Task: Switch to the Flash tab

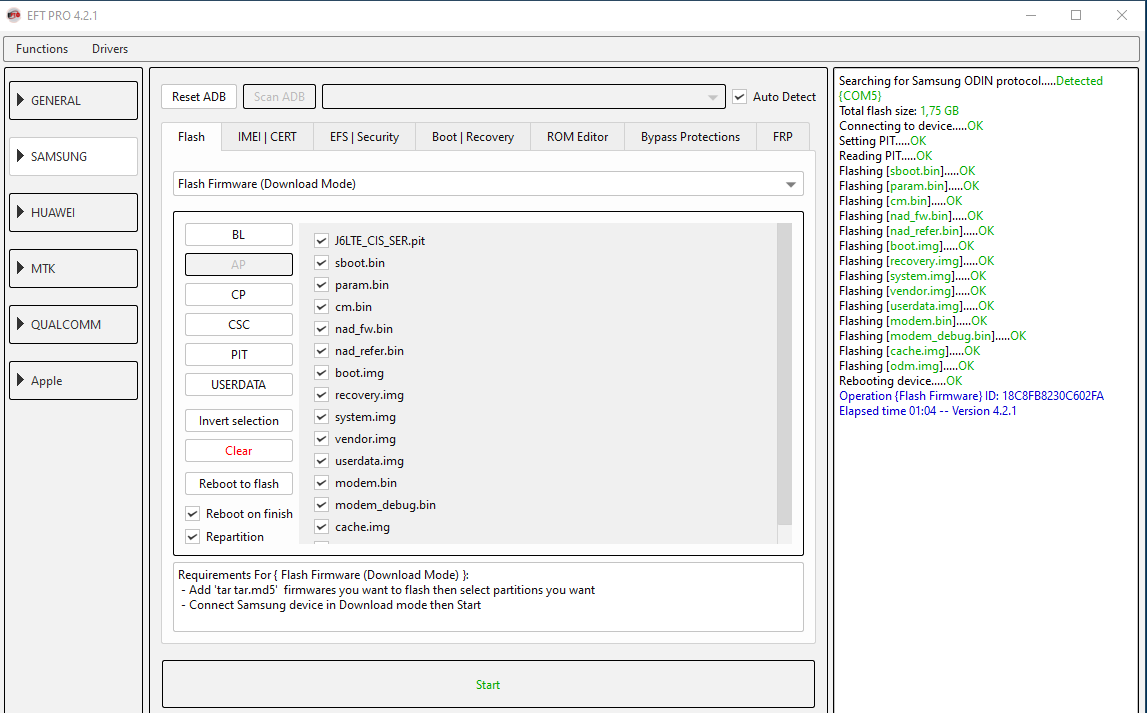Action: [192, 137]
